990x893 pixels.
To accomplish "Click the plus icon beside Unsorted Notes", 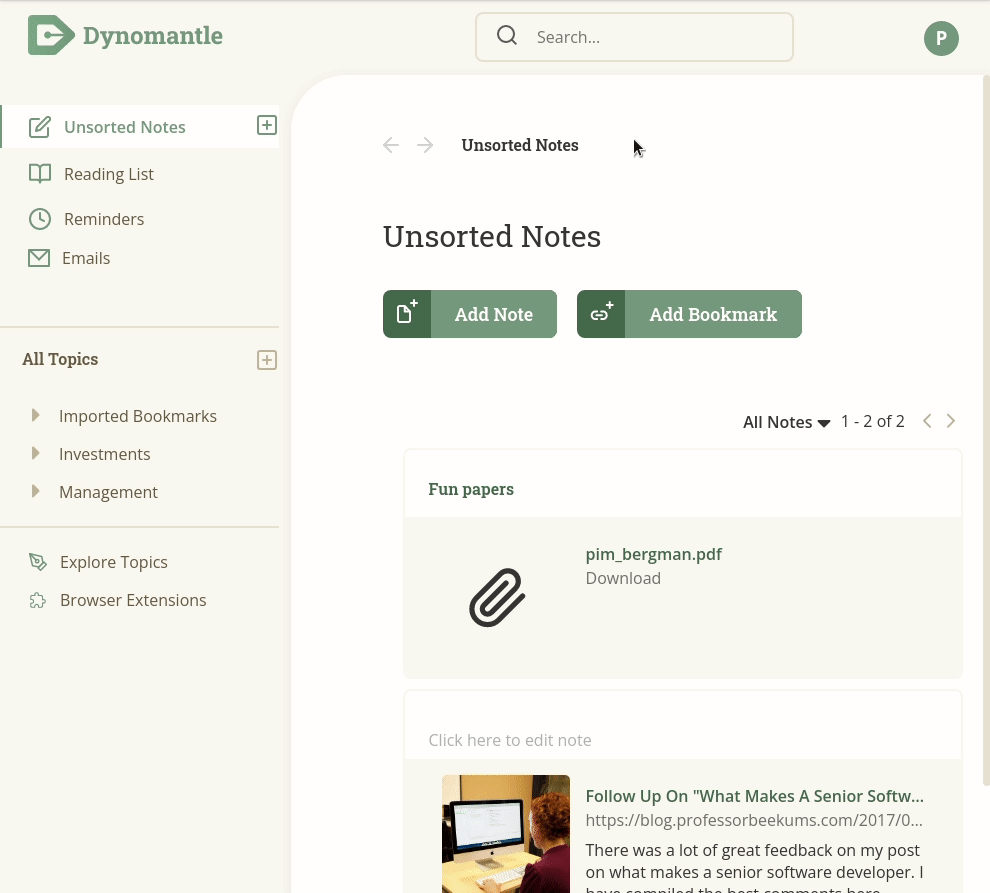I will pos(266,125).
